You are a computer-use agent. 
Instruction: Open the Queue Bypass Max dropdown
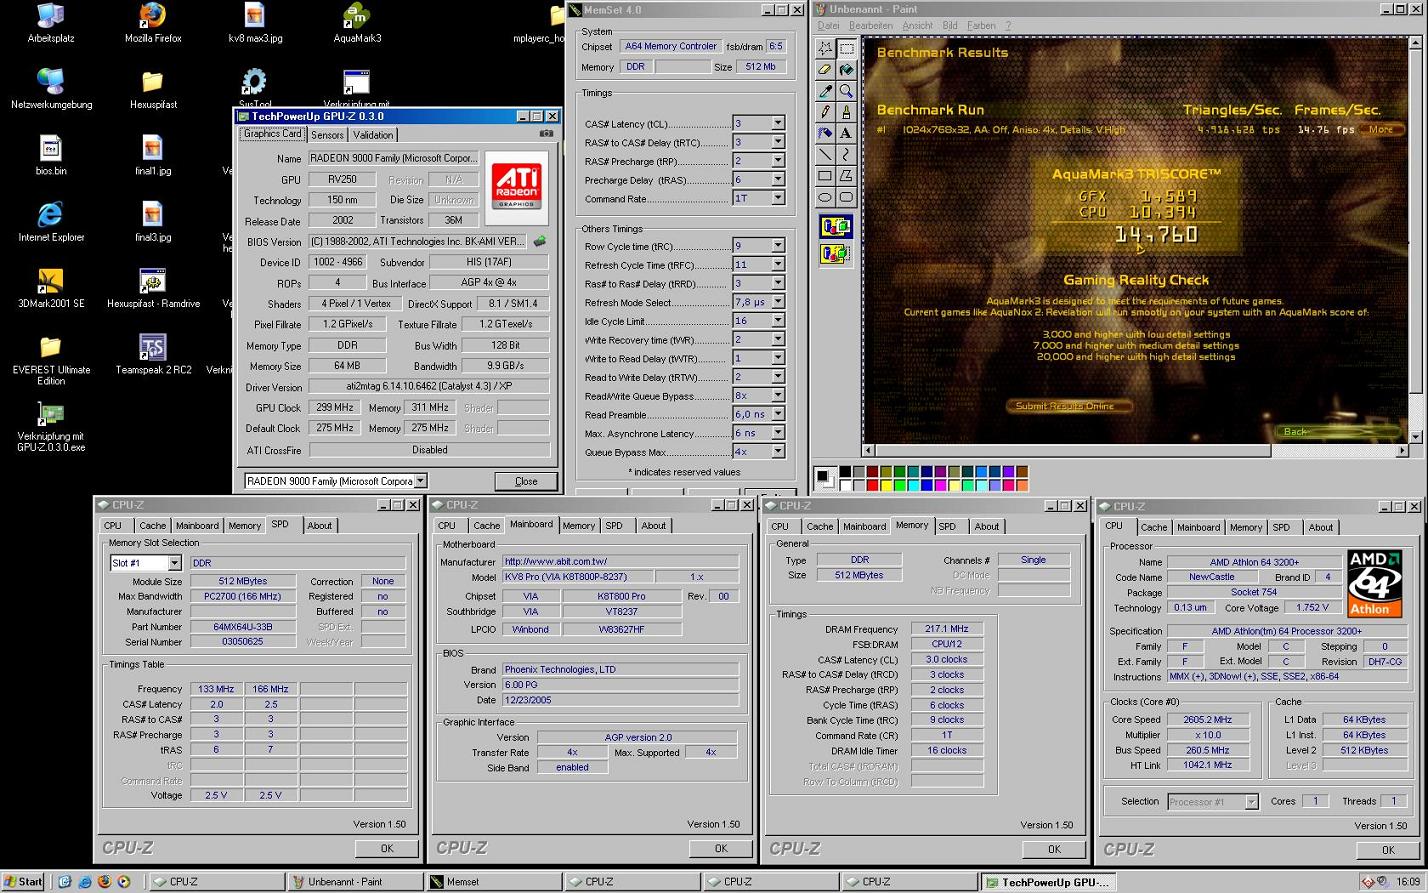[777, 452]
